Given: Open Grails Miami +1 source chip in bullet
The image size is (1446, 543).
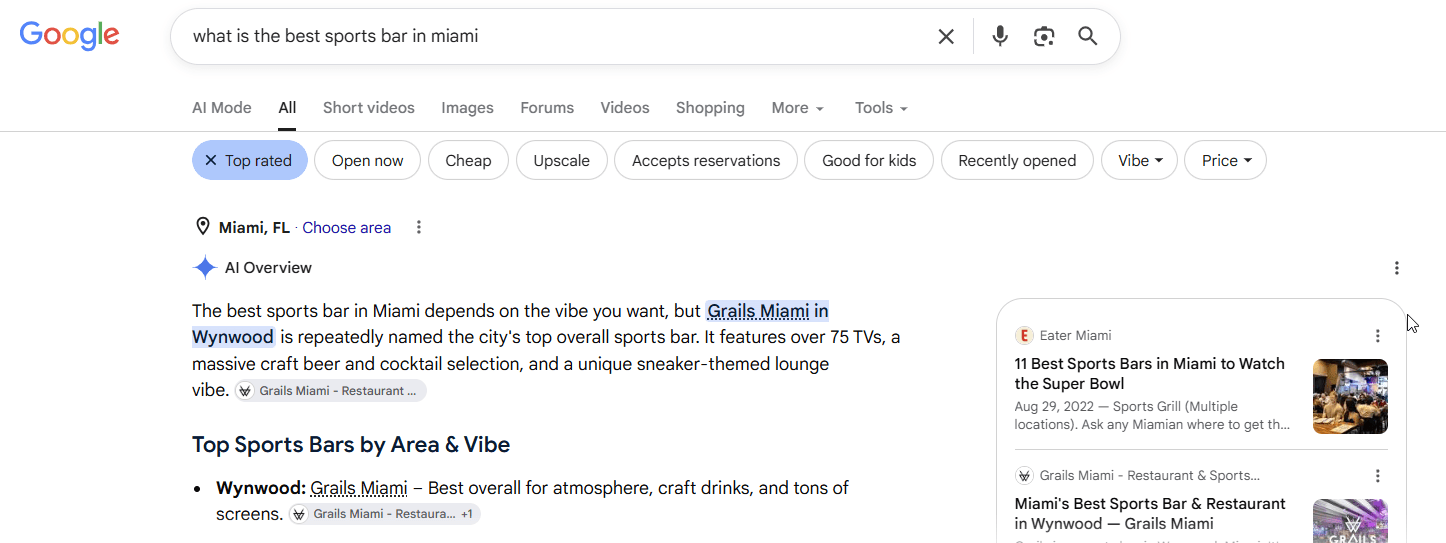Looking at the screenshot, I should coord(385,514).
